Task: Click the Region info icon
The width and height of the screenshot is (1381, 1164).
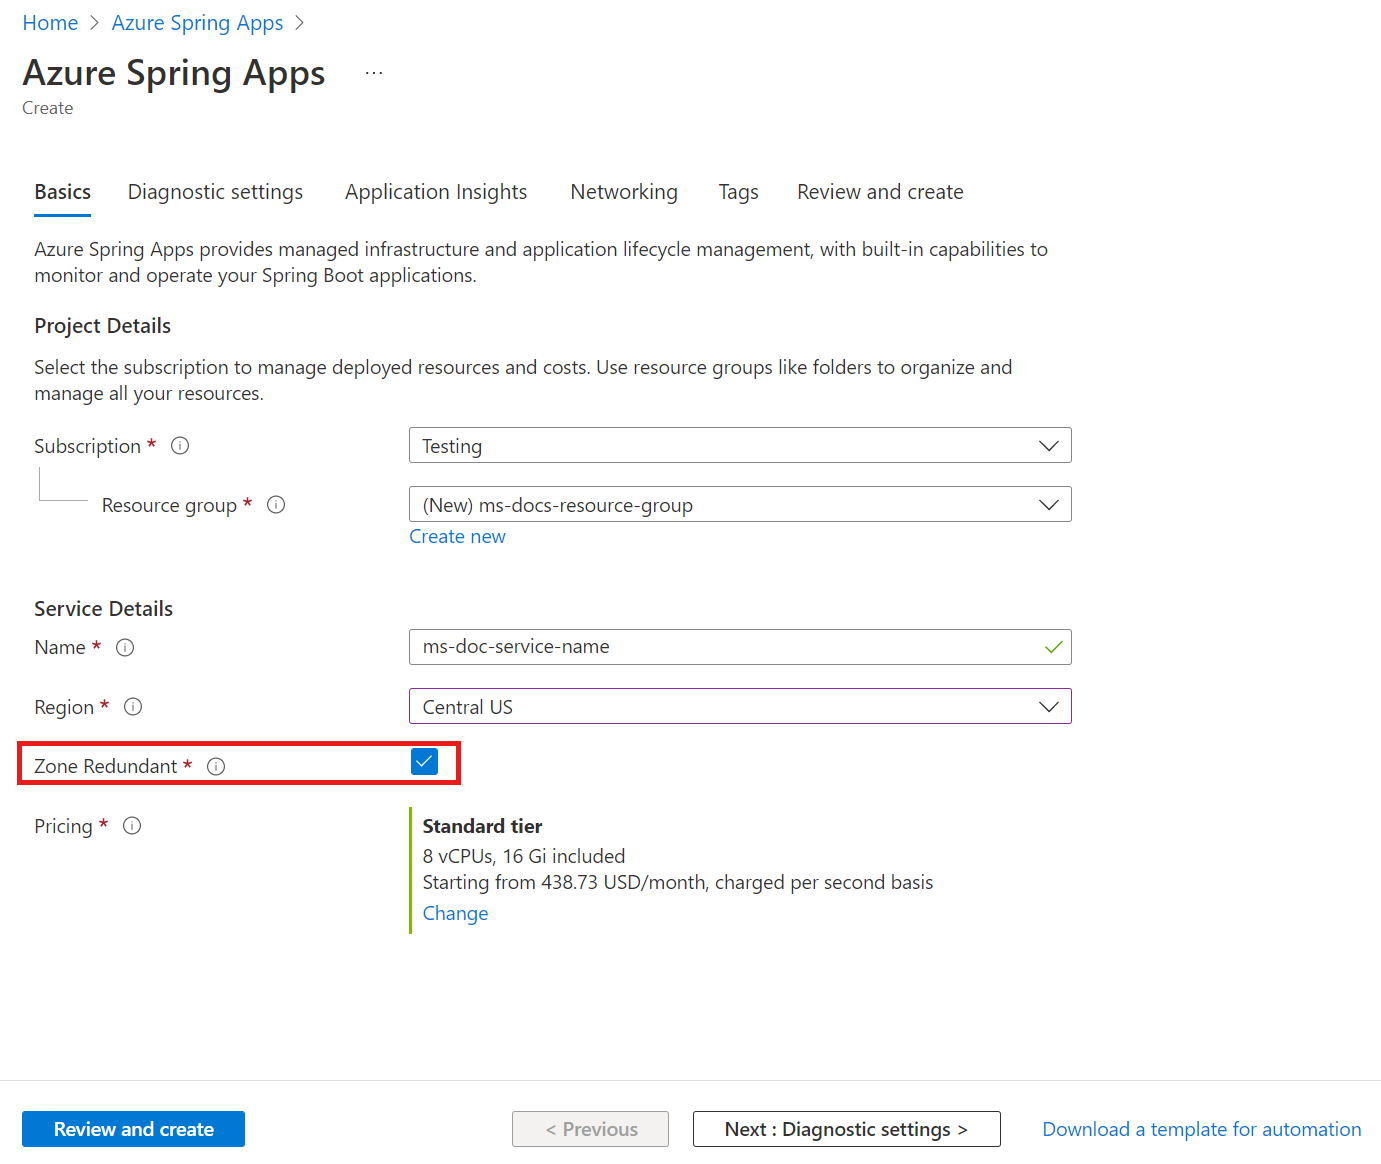Action: coord(133,707)
